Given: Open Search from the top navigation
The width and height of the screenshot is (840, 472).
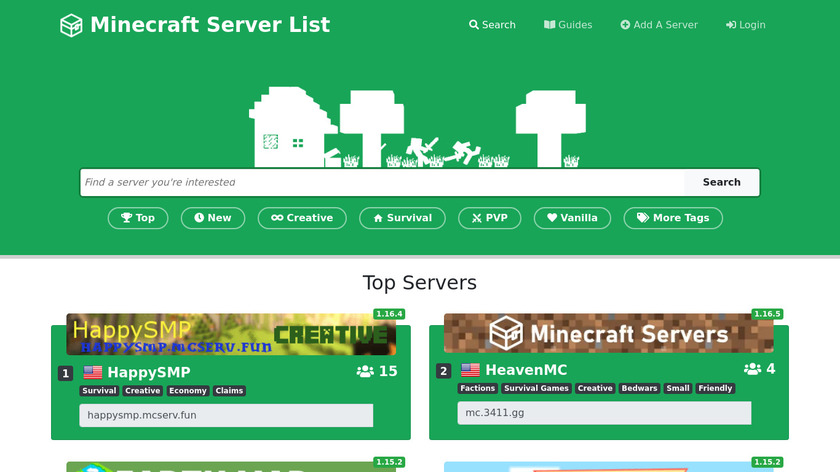Looking at the screenshot, I should (x=492, y=25).
